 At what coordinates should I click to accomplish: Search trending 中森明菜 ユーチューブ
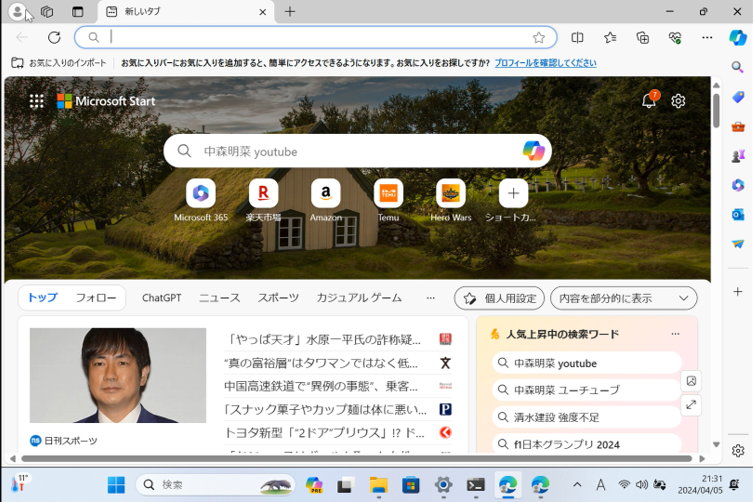click(587, 390)
